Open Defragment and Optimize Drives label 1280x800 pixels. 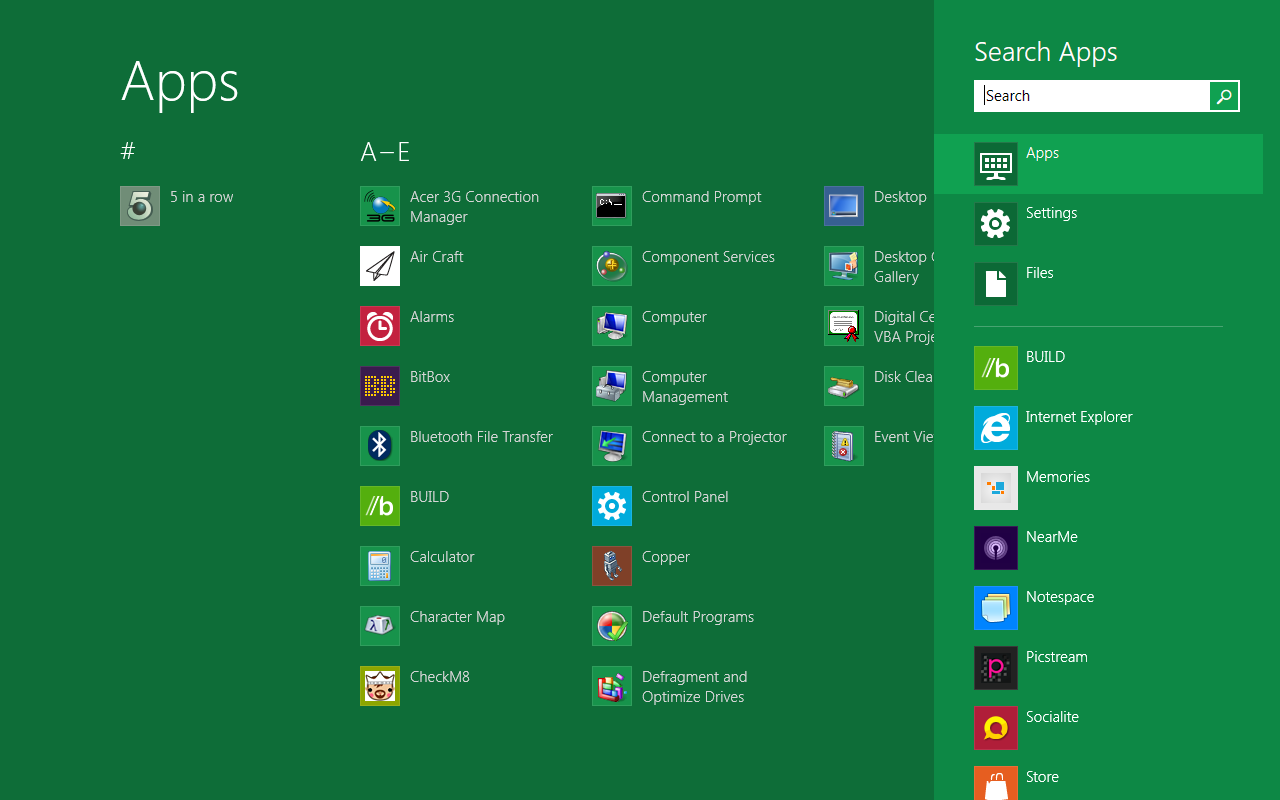click(x=694, y=687)
